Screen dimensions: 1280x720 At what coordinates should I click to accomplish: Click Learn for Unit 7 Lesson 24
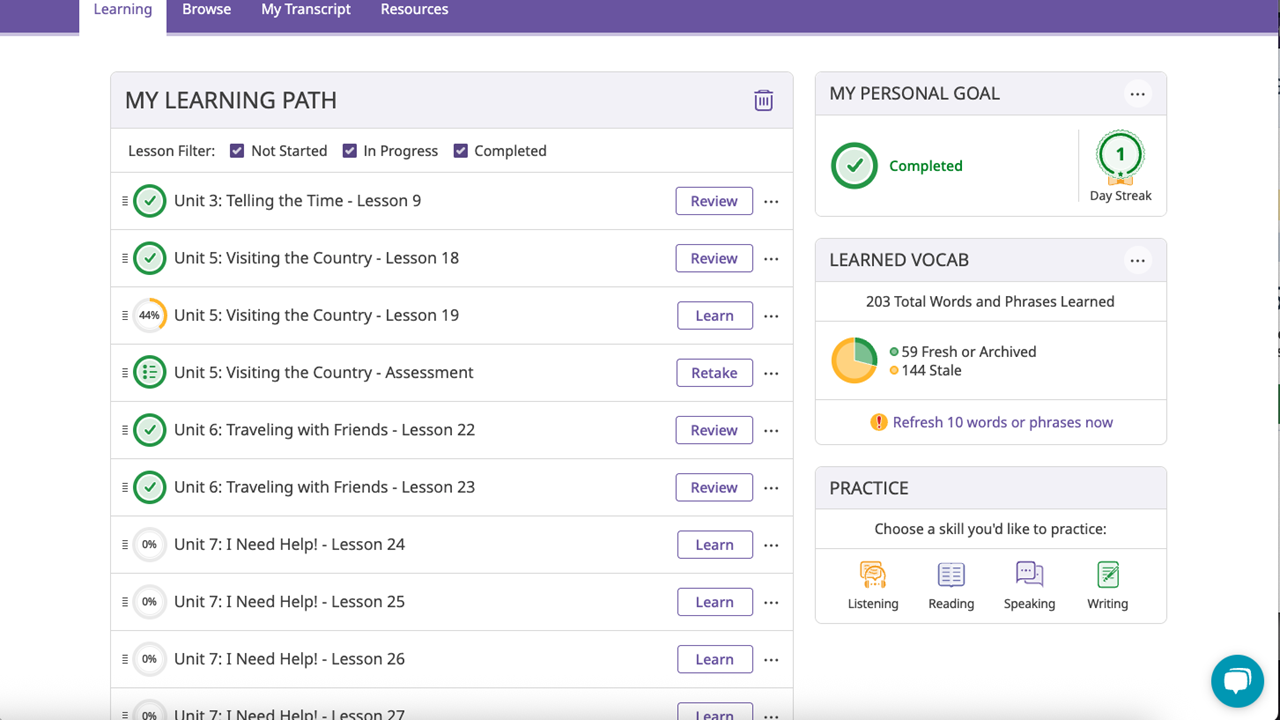715,545
